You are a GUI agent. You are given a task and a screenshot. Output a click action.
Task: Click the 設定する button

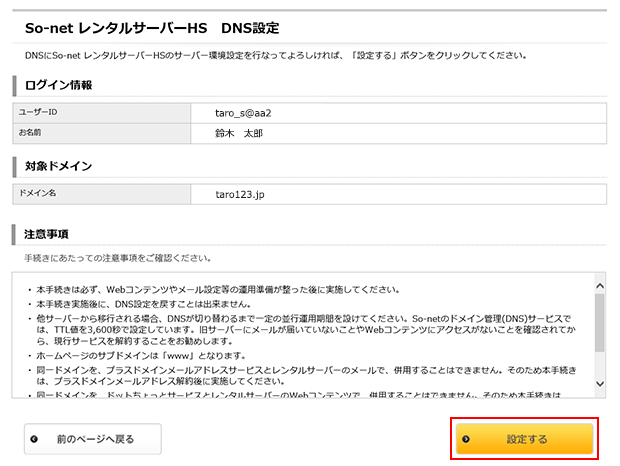click(525, 439)
